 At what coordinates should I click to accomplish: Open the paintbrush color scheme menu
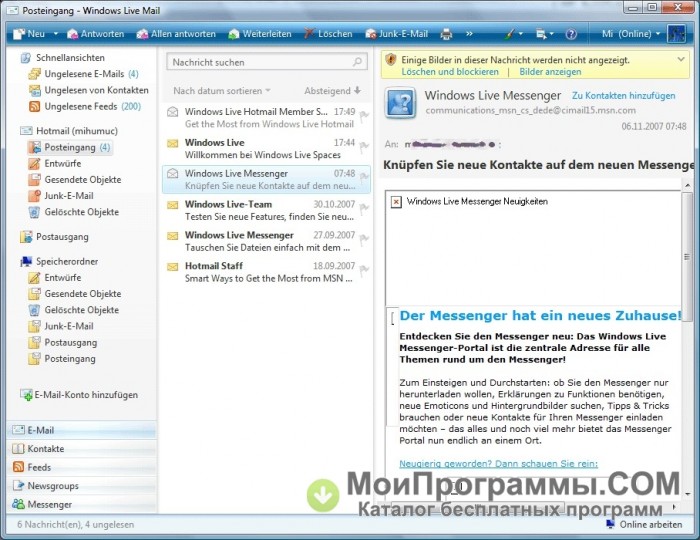point(512,34)
